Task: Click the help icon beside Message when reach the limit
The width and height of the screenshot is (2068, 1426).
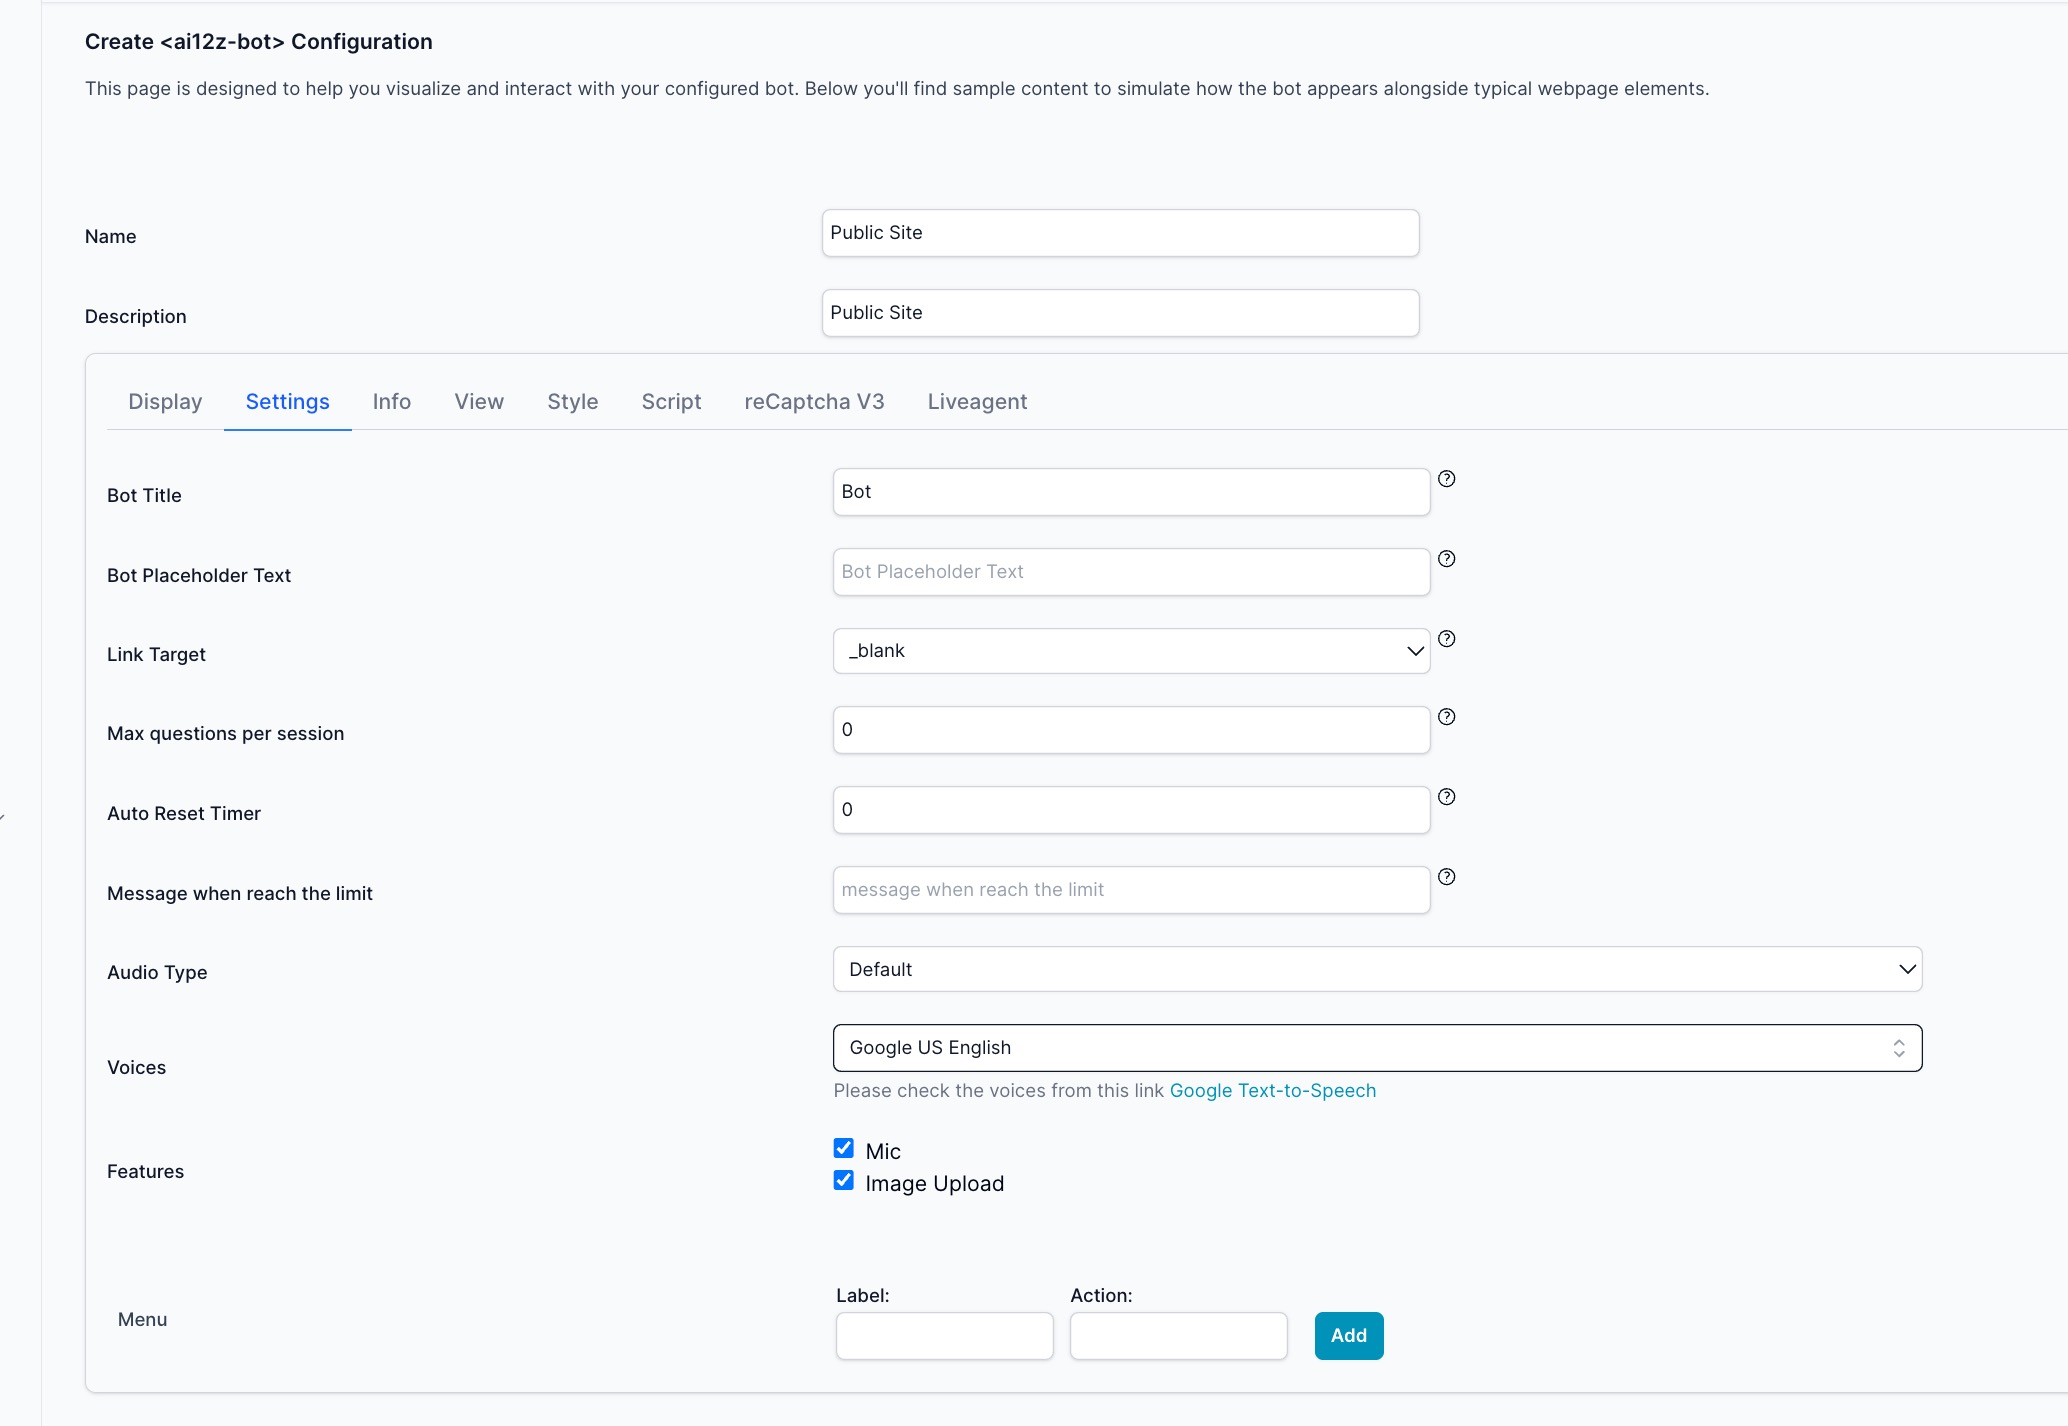Action: tap(1446, 877)
